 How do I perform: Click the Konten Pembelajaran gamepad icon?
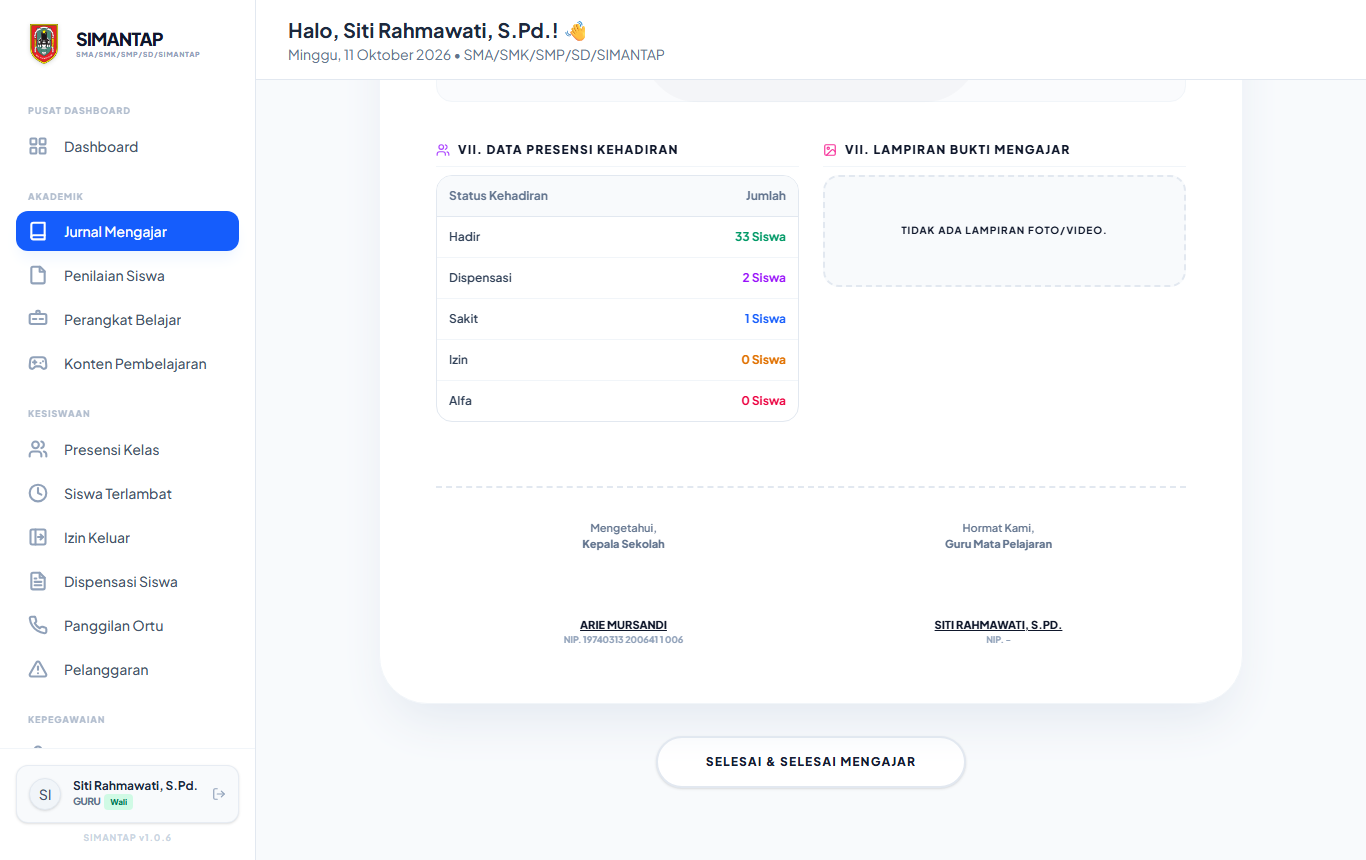pyautogui.click(x=38, y=363)
